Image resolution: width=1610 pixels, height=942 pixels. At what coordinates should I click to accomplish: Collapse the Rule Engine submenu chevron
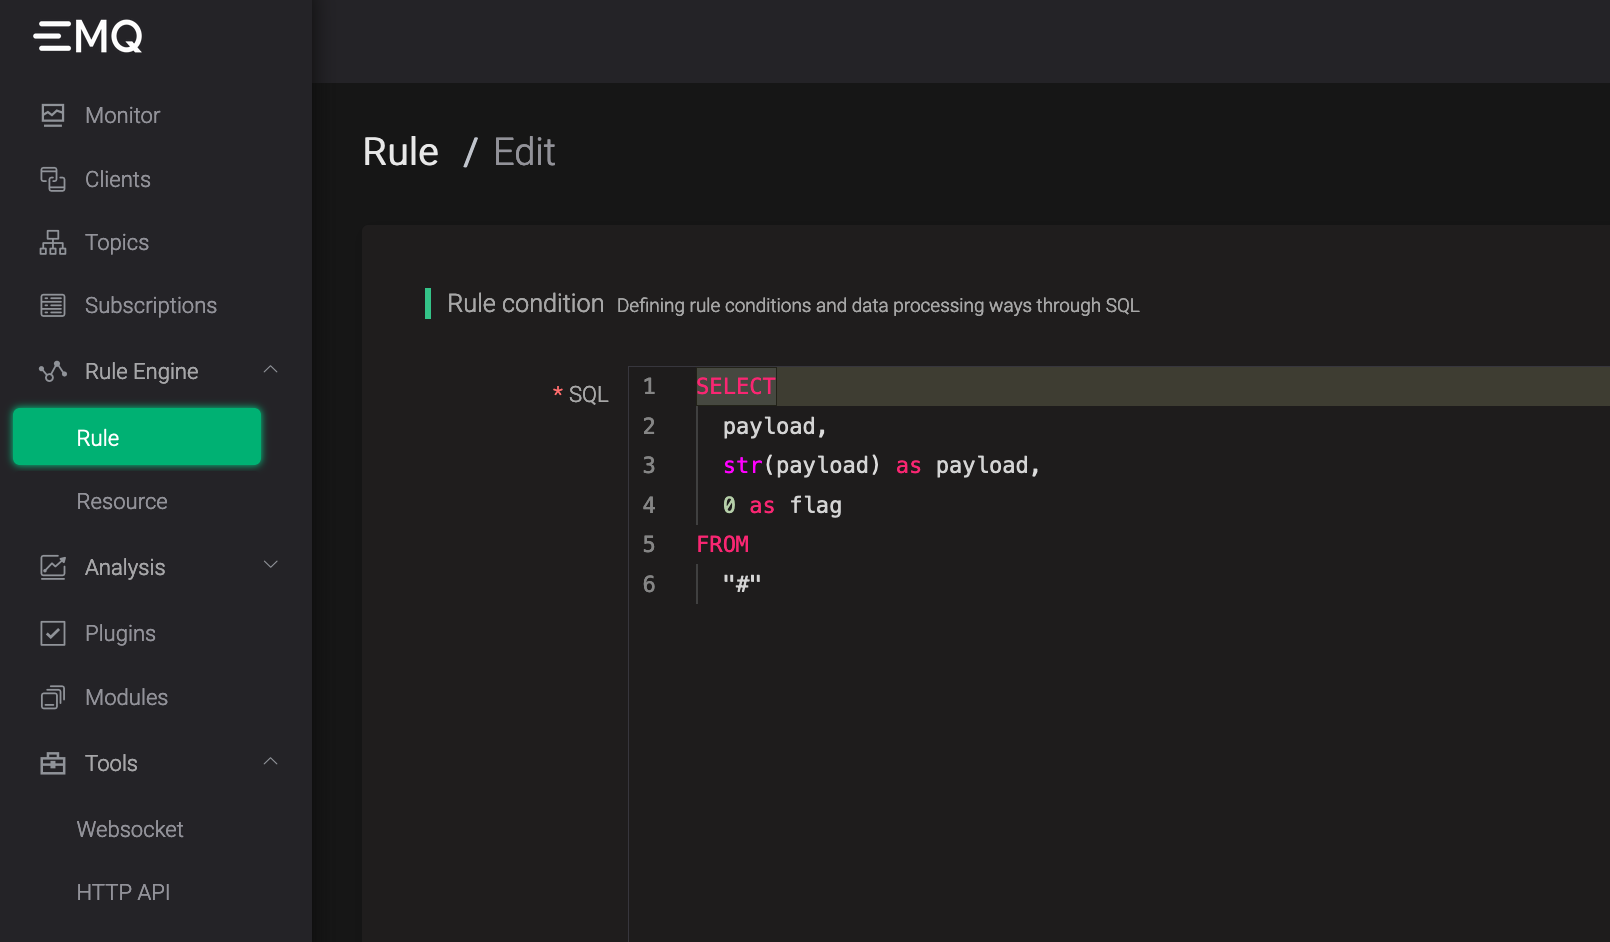click(x=270, y=370)
